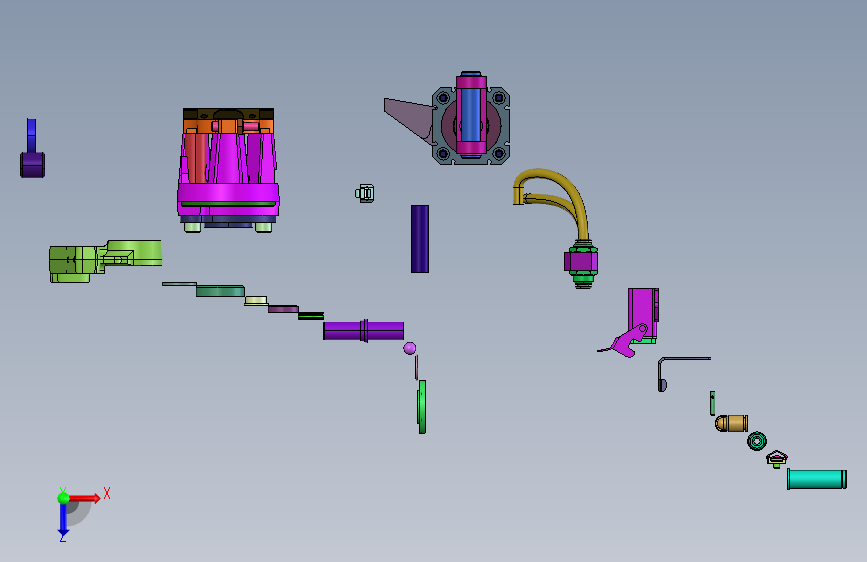
Task: Select the cream-colored small block
Action: [x=256, y=301]
